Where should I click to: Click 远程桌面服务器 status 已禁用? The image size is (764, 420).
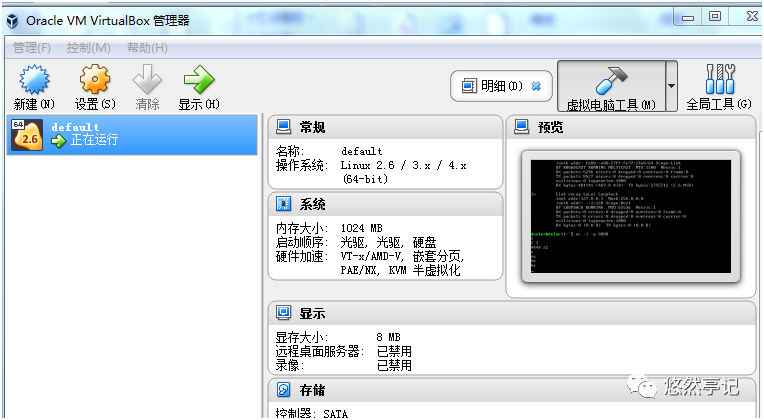[x=394, y=351]
